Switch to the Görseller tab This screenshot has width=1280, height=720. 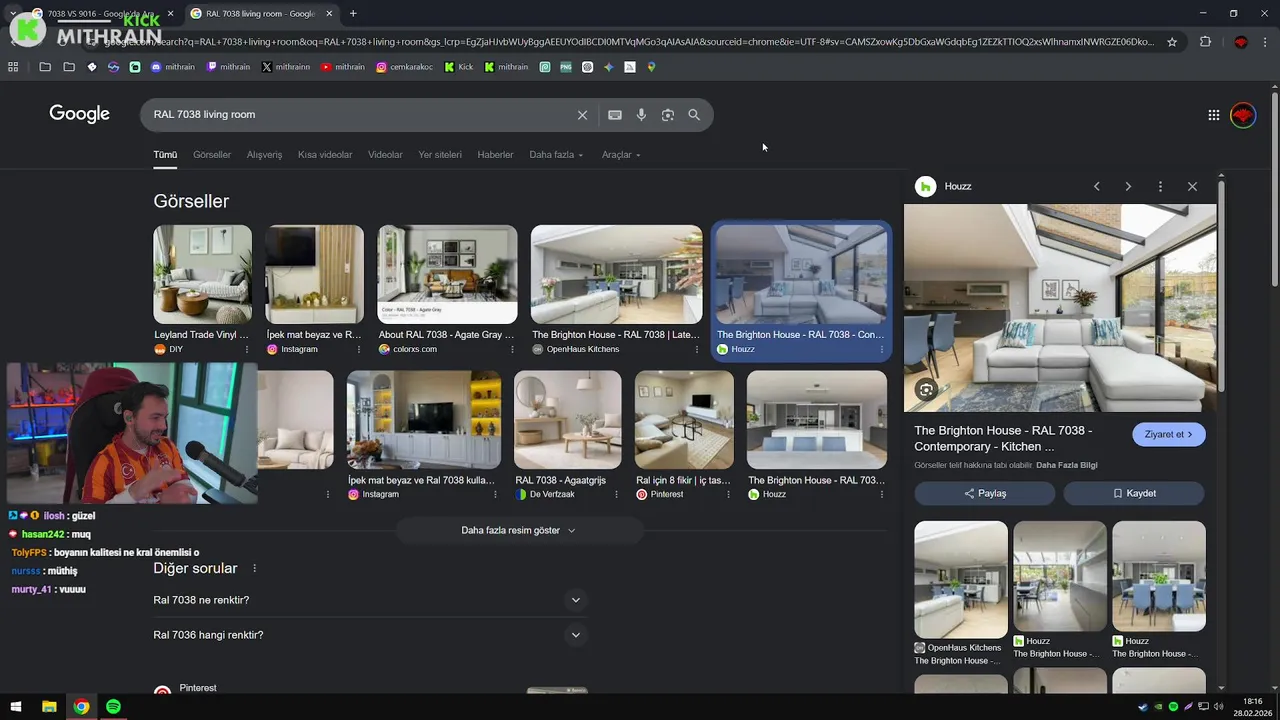(212, 155)
